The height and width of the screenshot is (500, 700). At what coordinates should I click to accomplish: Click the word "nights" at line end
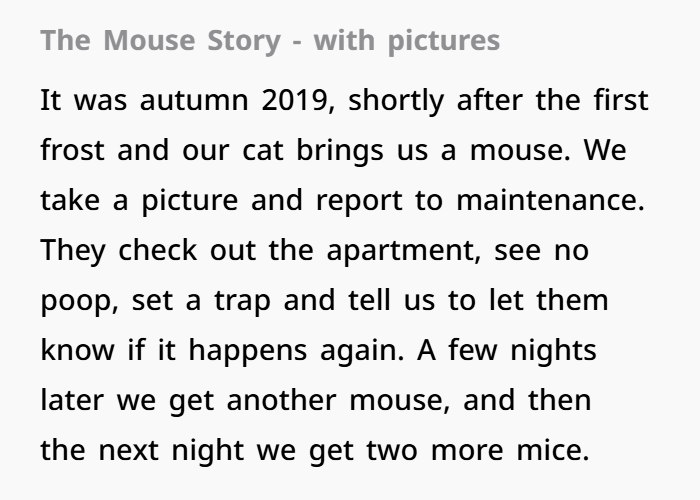click(553, 352)
